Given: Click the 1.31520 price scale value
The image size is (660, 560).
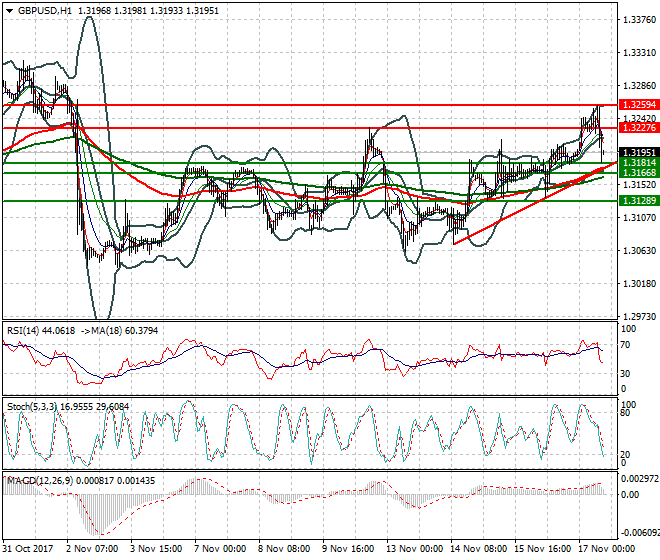Looking at the screenshot, I should pos(639,184).
